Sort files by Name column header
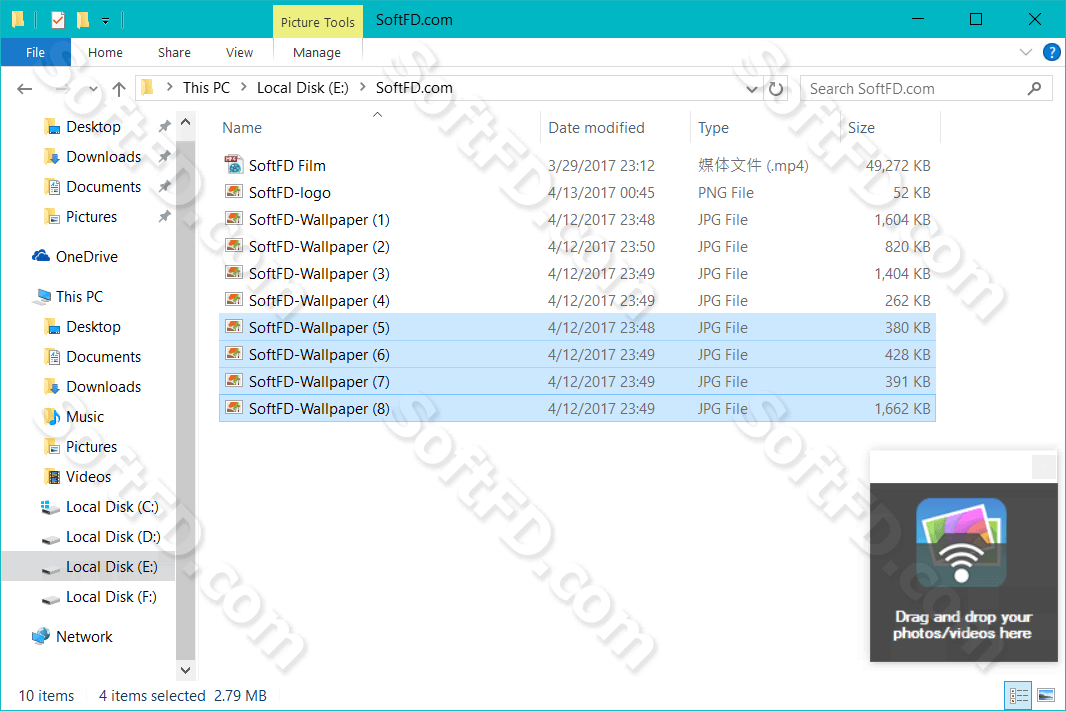The width and height of the screenshot is (1066, 711). coord(242,128)
